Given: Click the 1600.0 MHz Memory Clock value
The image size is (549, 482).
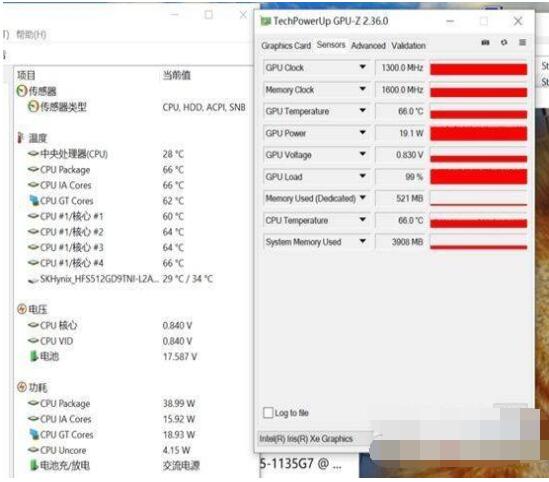Looking at the screenshot, I should pos(402,90).
